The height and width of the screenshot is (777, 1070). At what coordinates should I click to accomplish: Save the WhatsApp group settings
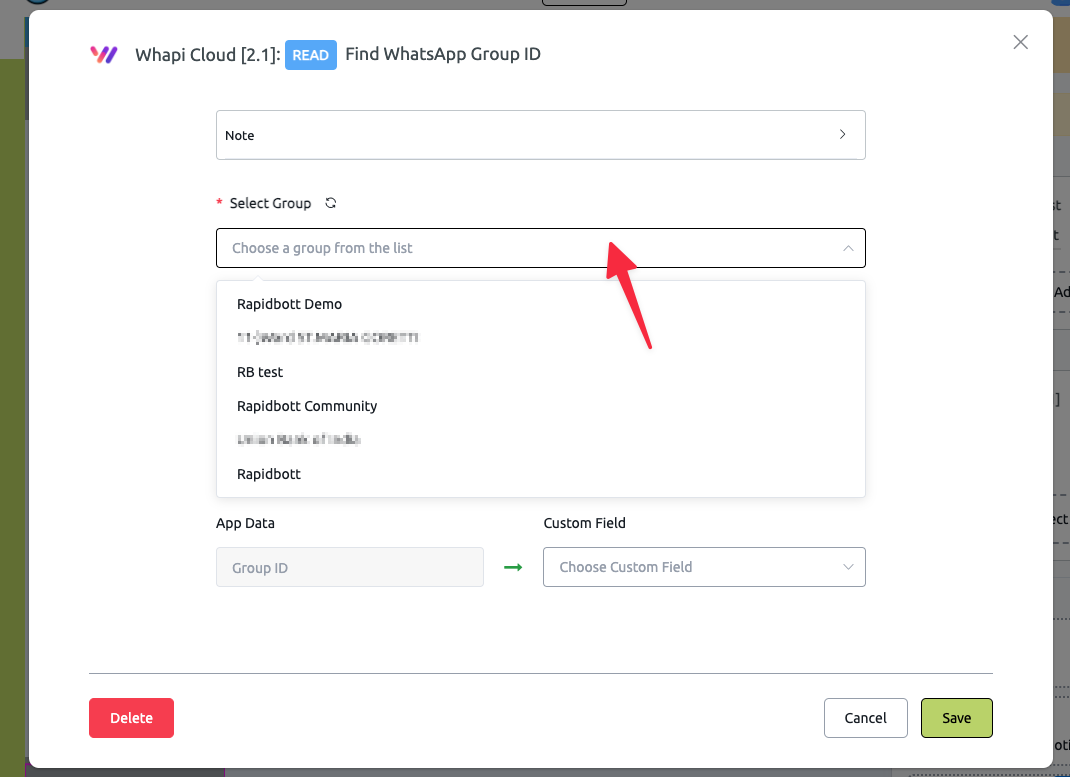coord(956,718)
